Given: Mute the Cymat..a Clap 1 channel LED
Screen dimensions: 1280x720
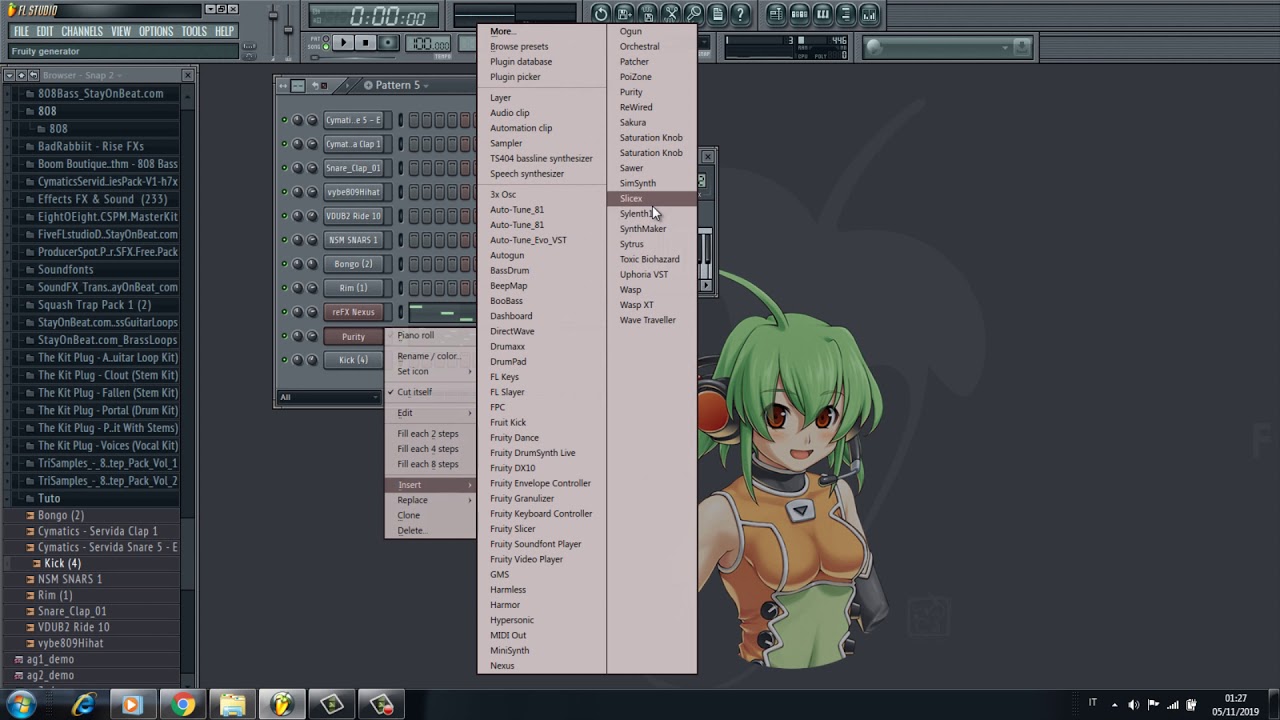Looking at the screenshot, I should [284, 144].
